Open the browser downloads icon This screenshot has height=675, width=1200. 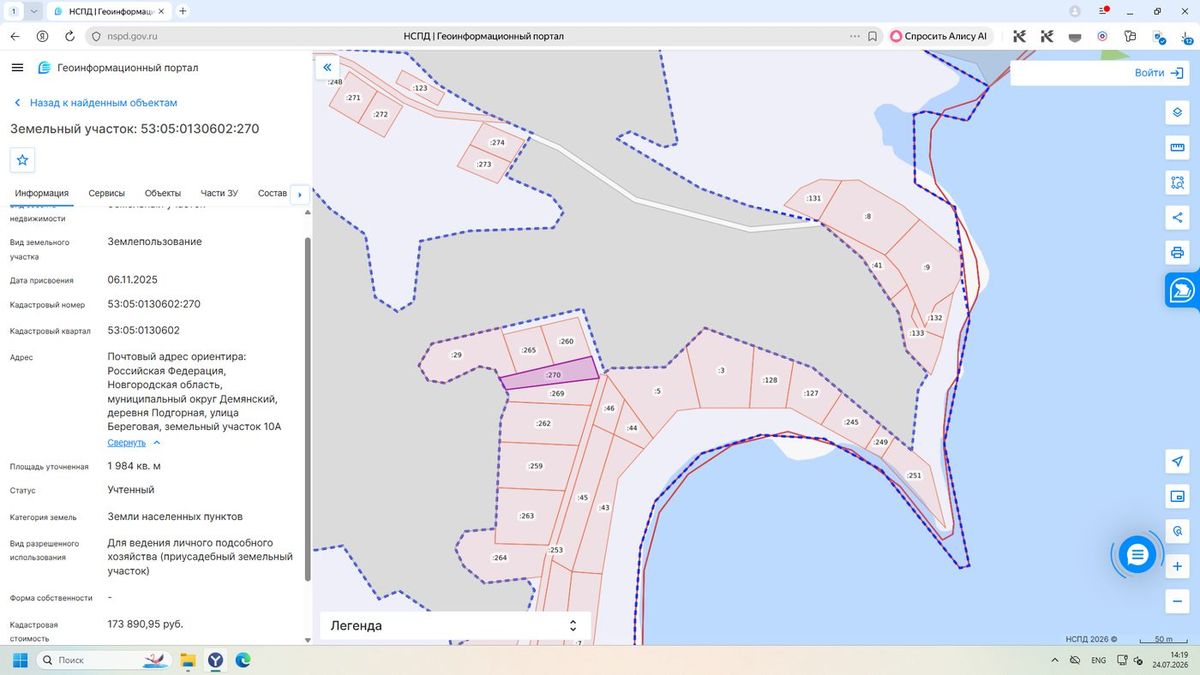pyautogui.click(x=1185, y=36)
